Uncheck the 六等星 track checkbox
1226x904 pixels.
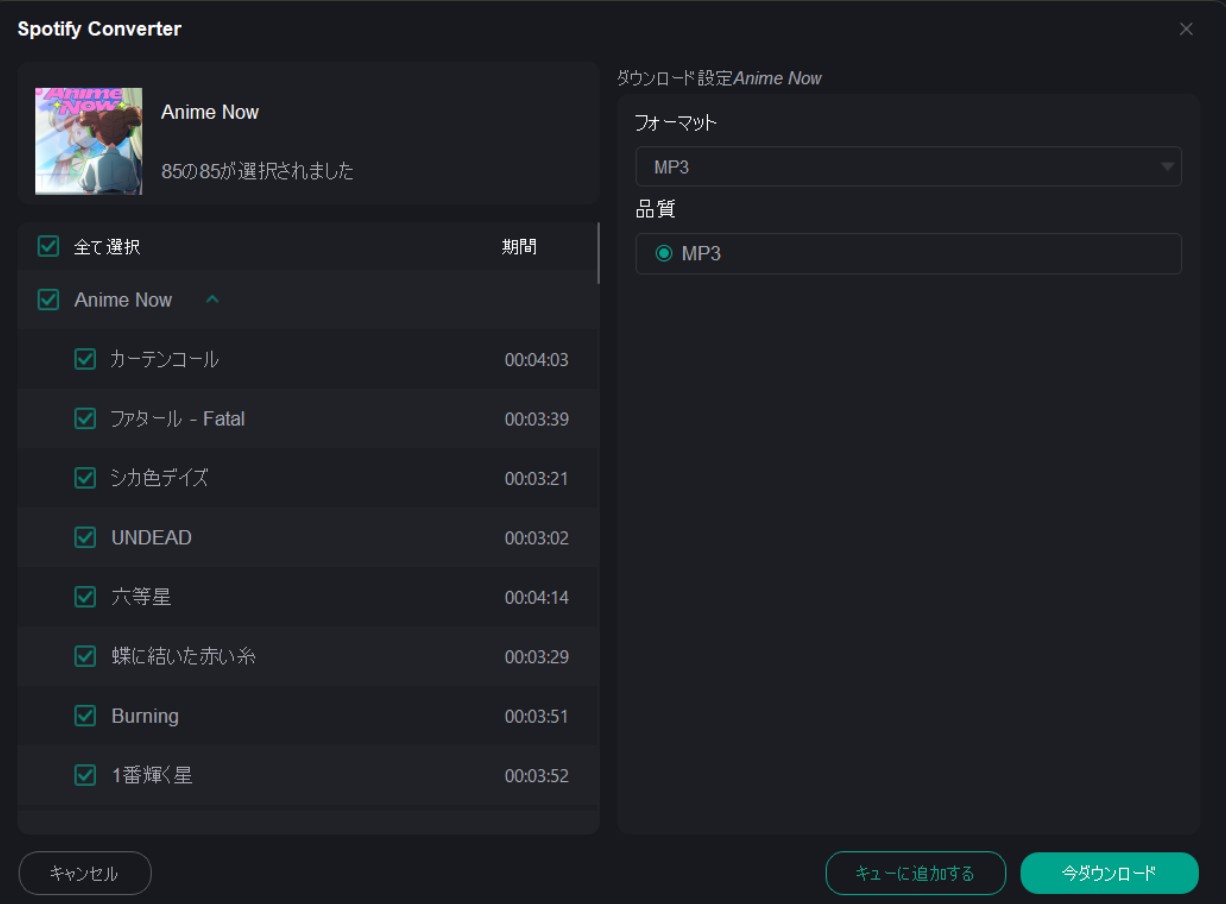click(85, 597)
